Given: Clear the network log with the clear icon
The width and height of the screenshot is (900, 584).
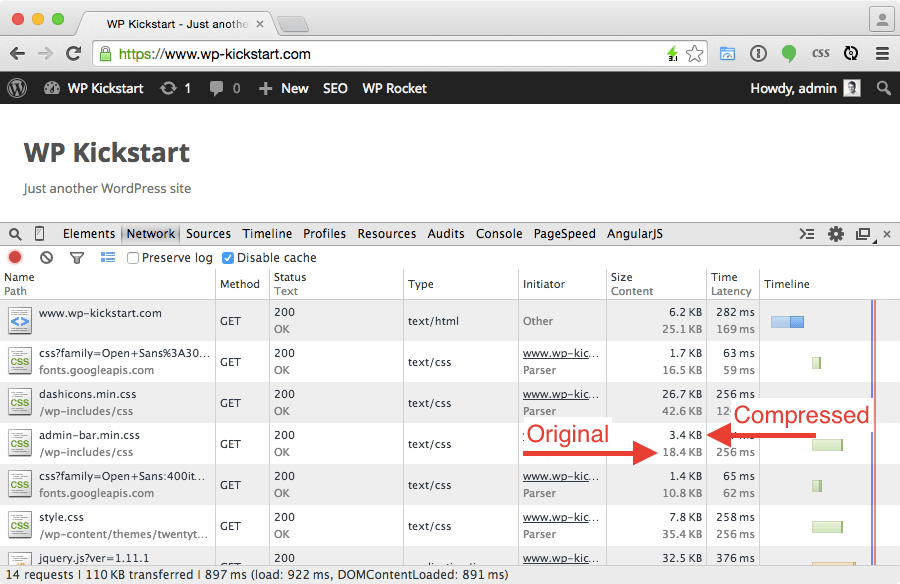Looking at the screenshot, I should [x=46, y=258].
